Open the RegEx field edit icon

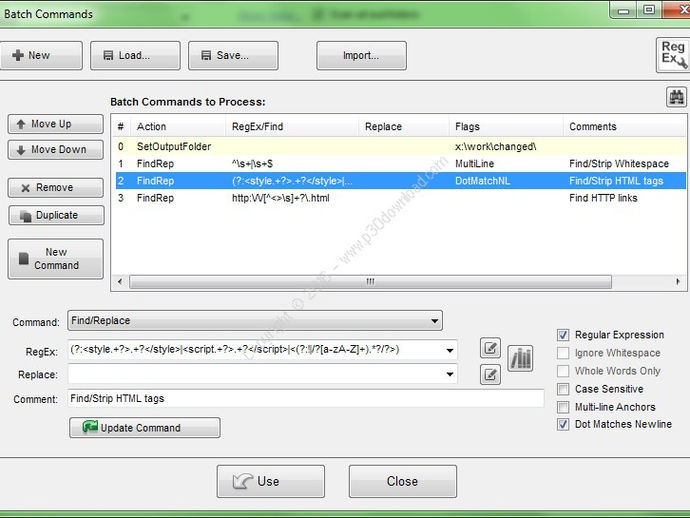(x=490, y=348)
